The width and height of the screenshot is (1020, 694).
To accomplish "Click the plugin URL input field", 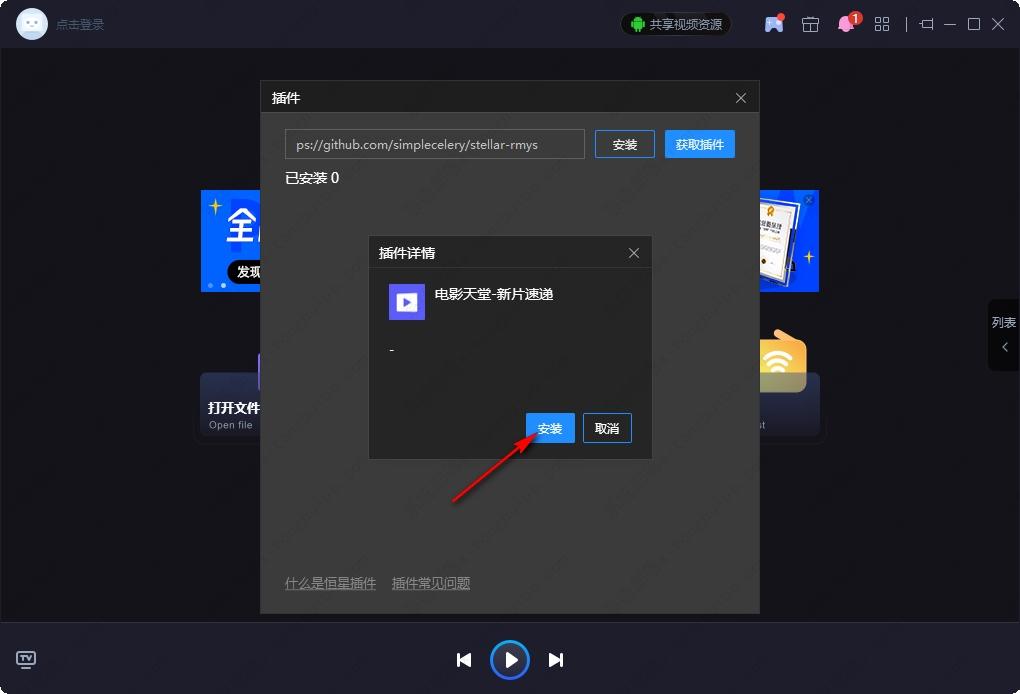I will (434, 144).
